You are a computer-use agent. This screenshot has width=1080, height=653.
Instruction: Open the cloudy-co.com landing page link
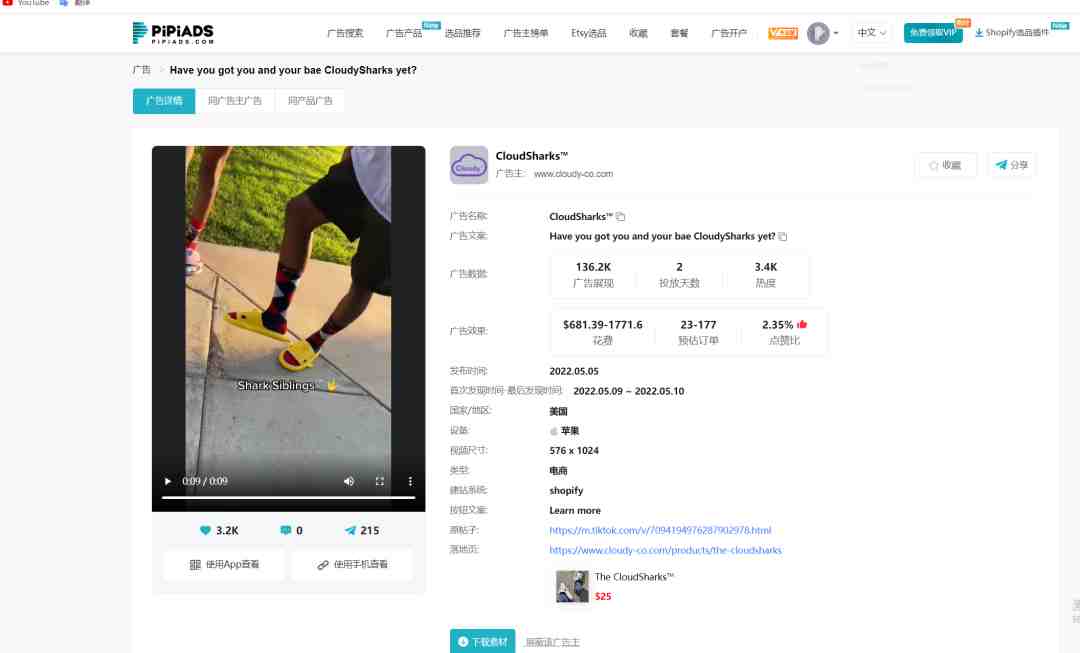click(x=665, y=550)
